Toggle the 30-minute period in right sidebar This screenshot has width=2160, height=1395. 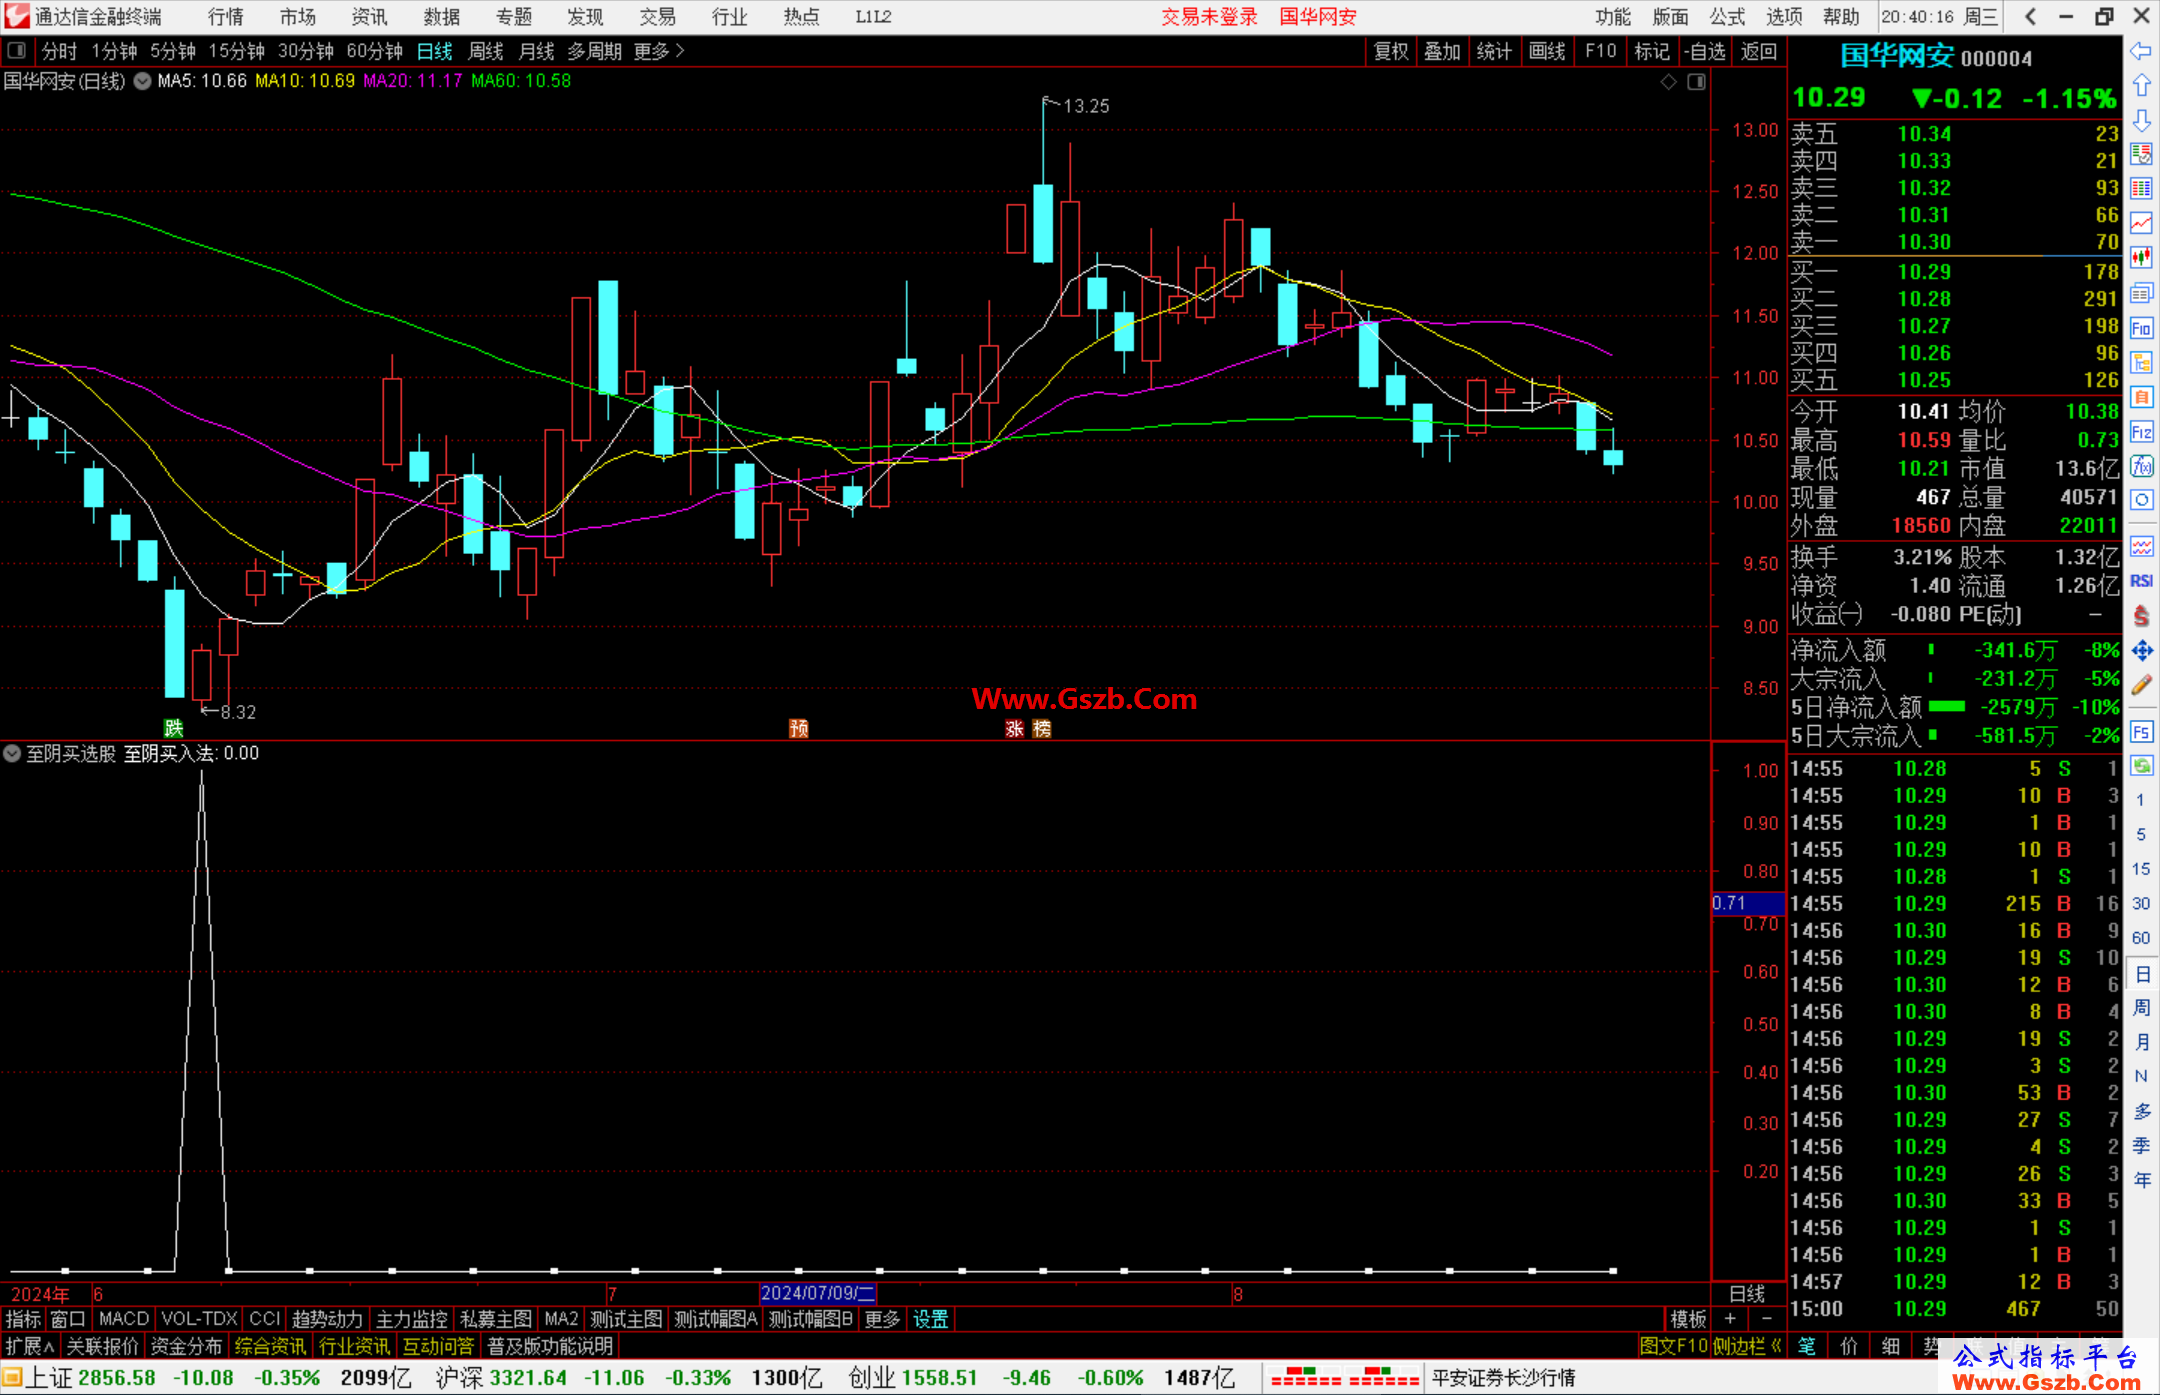[2141, 903]
